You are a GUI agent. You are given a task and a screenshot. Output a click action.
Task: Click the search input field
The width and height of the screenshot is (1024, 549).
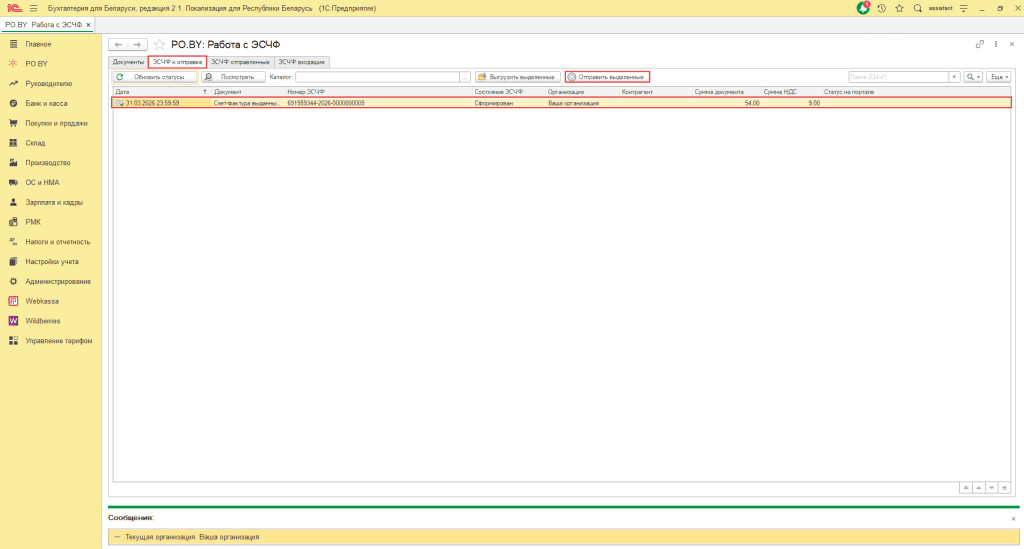tap(897, 77)
